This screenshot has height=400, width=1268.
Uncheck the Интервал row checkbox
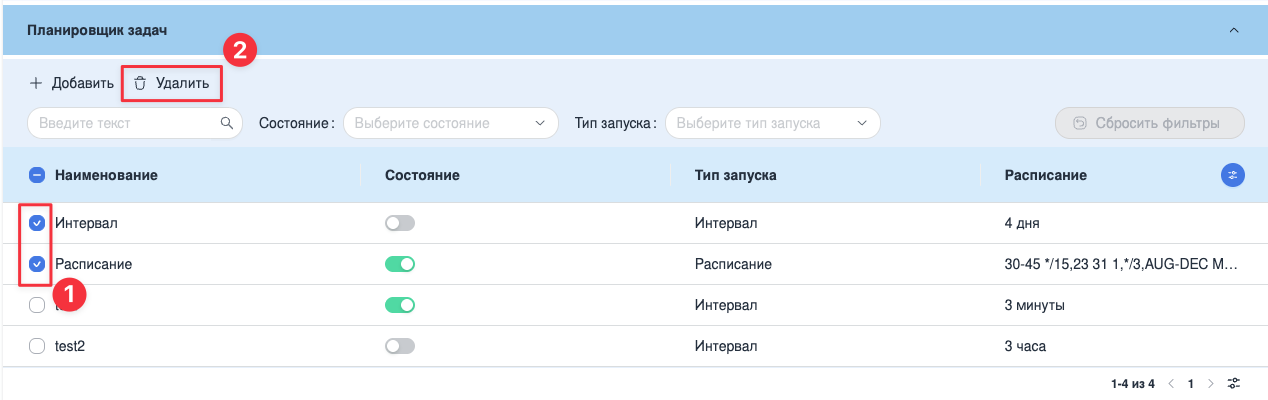click(x=37, y=223)
